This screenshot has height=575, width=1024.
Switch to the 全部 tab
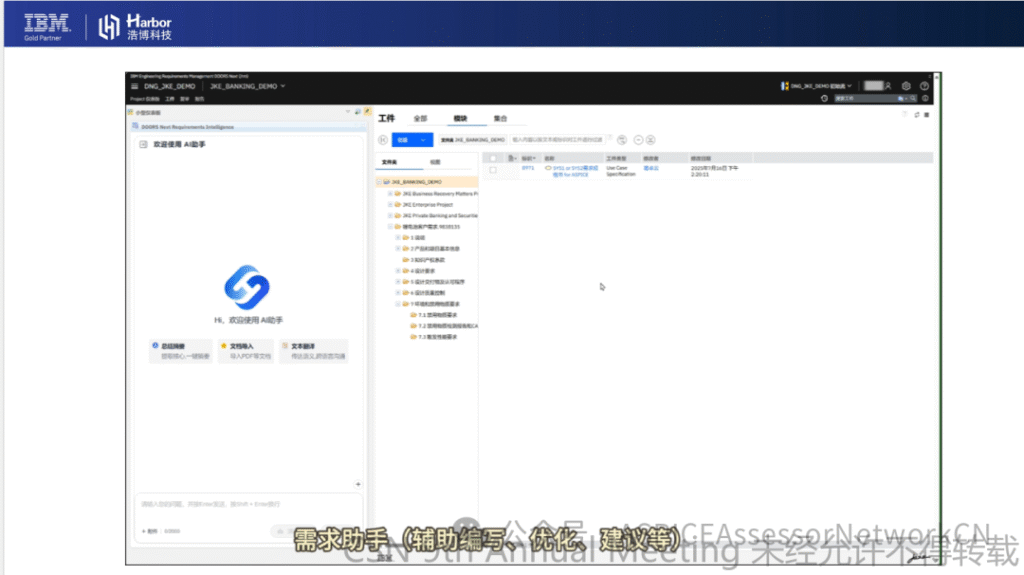pos(420,118)
